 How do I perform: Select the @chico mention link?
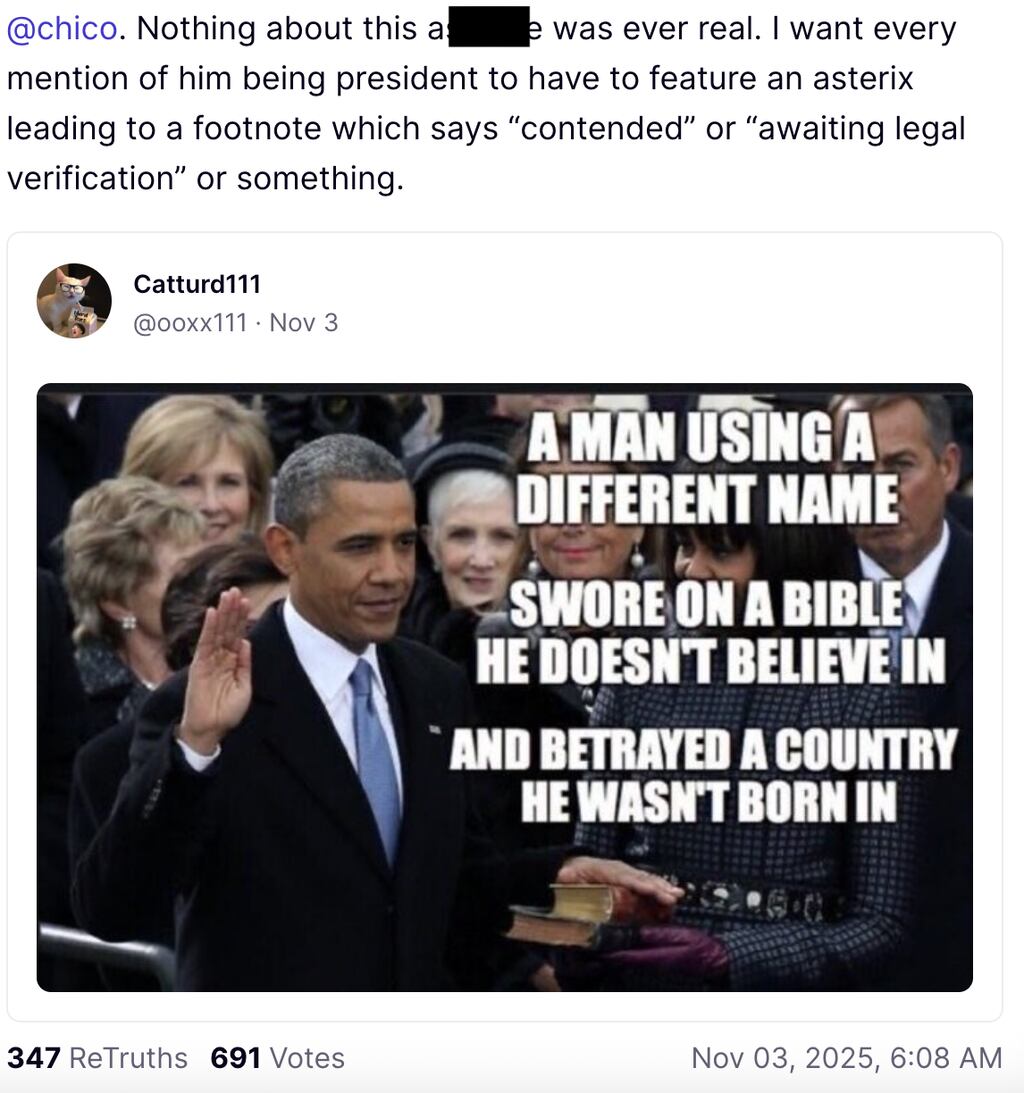pyautogui.click(x=46, y=27)
